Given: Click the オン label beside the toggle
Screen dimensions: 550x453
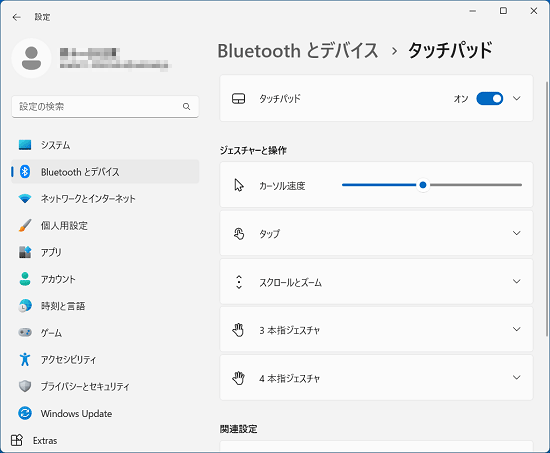Looking at the screenshot, I should point(461,99).
